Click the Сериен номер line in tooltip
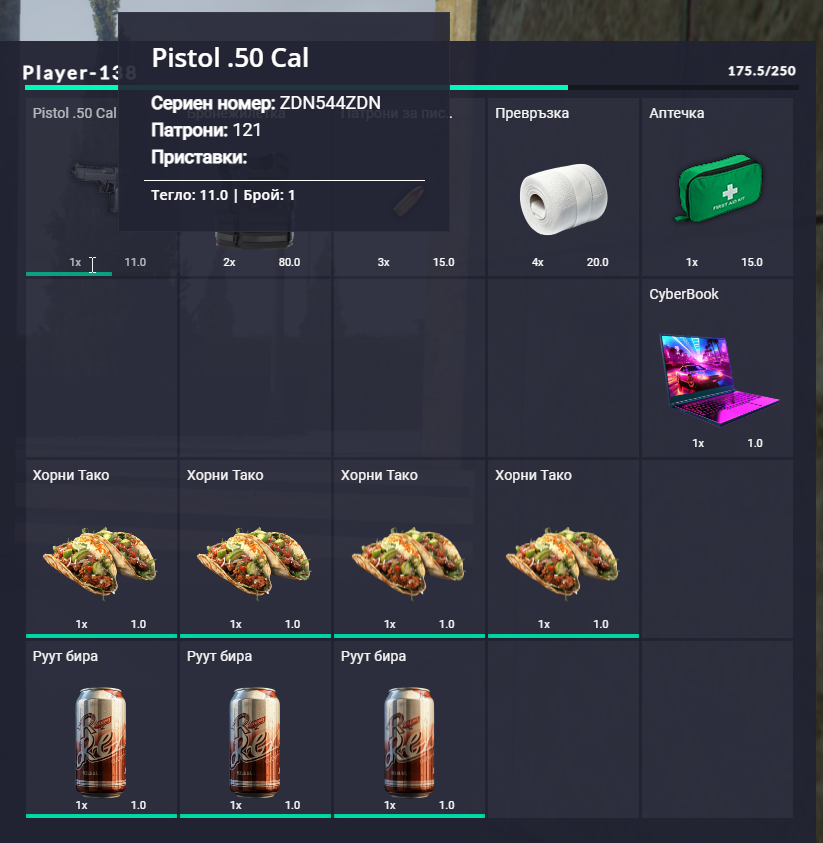Viewport: 823px width, 843px height. tap(266, 103)
